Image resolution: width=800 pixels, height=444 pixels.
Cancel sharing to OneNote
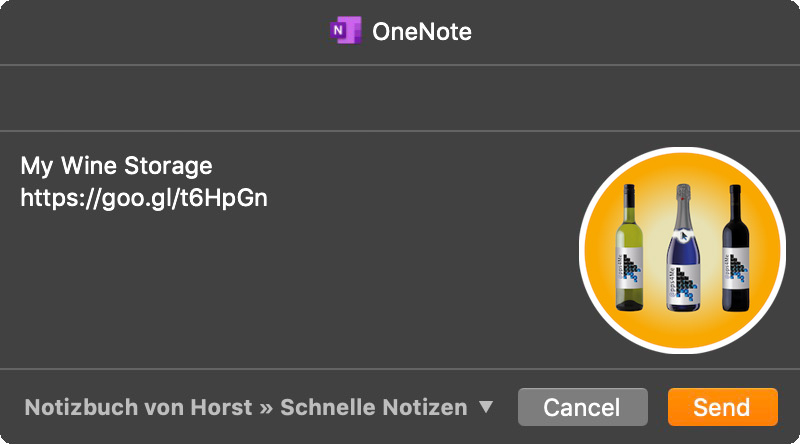click(583, 407)
